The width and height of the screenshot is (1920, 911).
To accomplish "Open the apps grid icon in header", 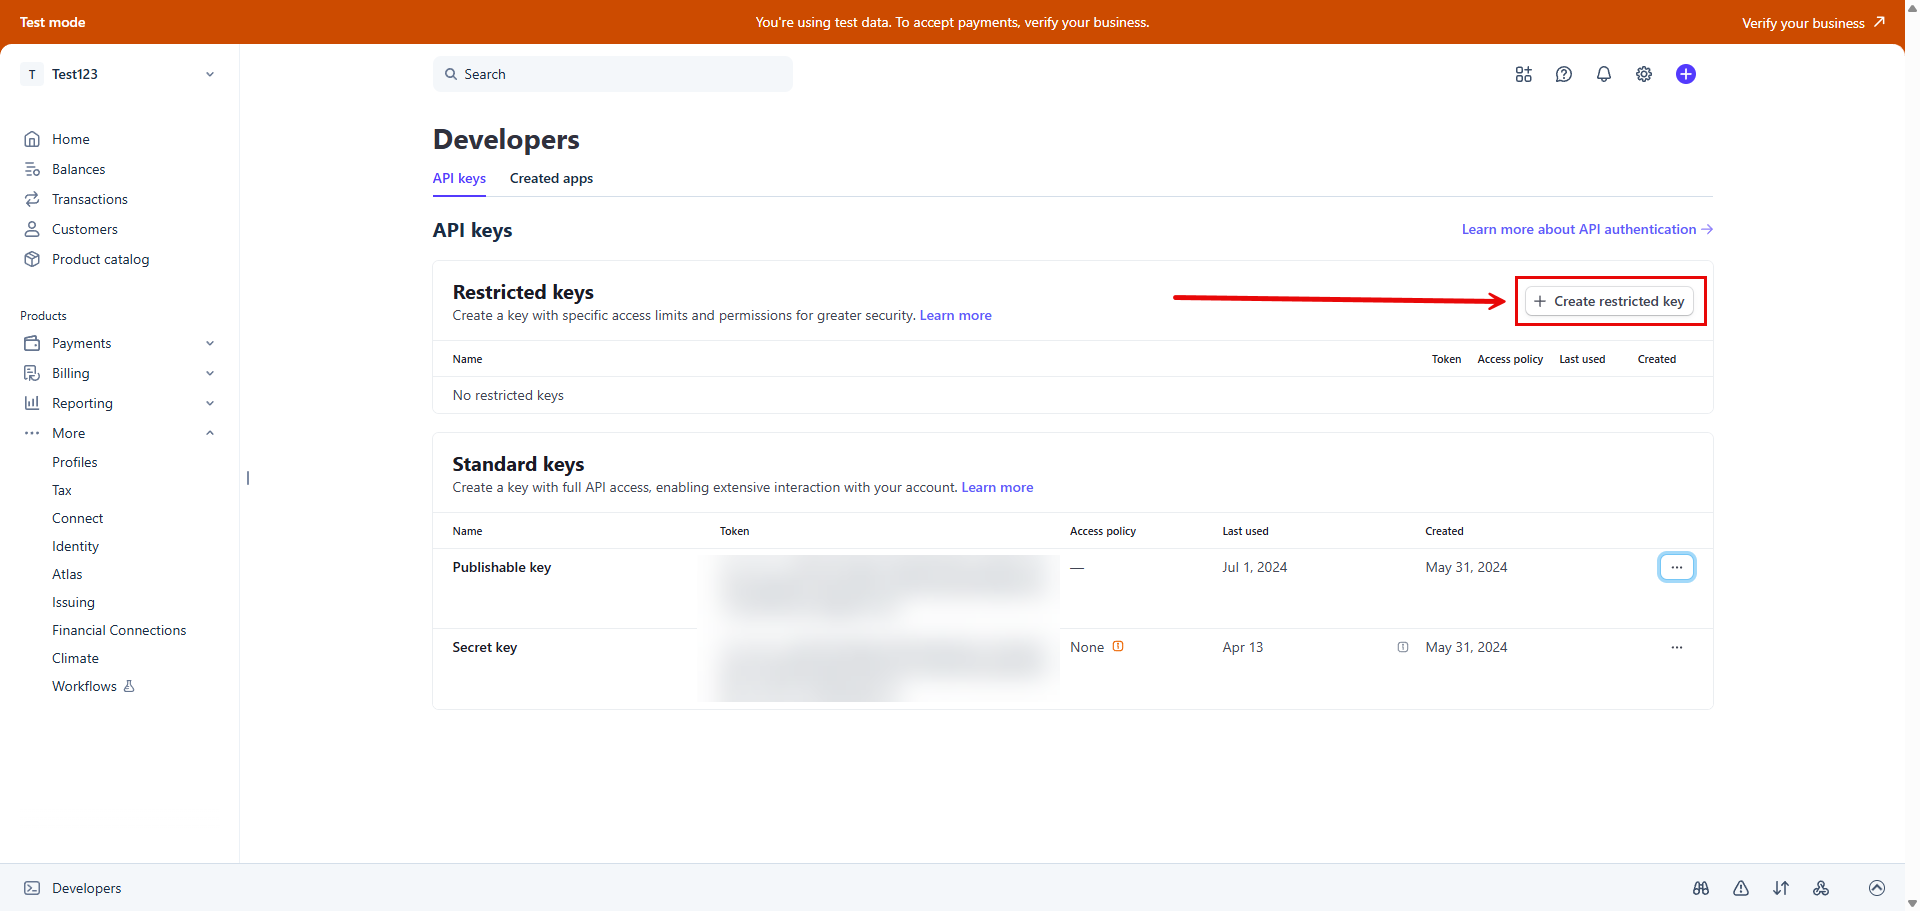I will point(1523,74).
